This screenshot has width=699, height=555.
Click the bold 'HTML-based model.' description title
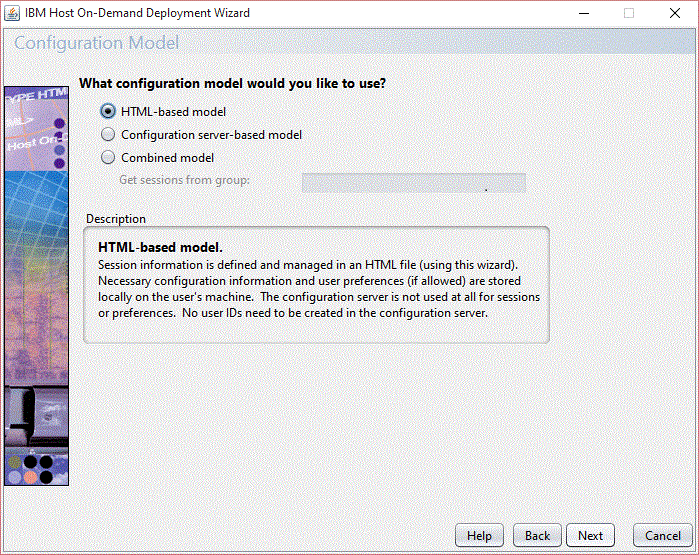click(x=160, y=247)
